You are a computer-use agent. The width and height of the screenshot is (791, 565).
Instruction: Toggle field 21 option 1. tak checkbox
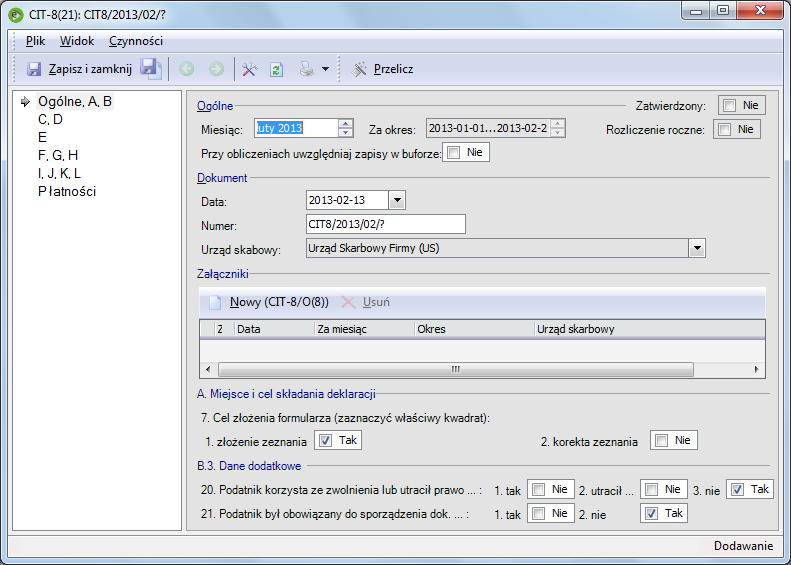pos(538,514)
